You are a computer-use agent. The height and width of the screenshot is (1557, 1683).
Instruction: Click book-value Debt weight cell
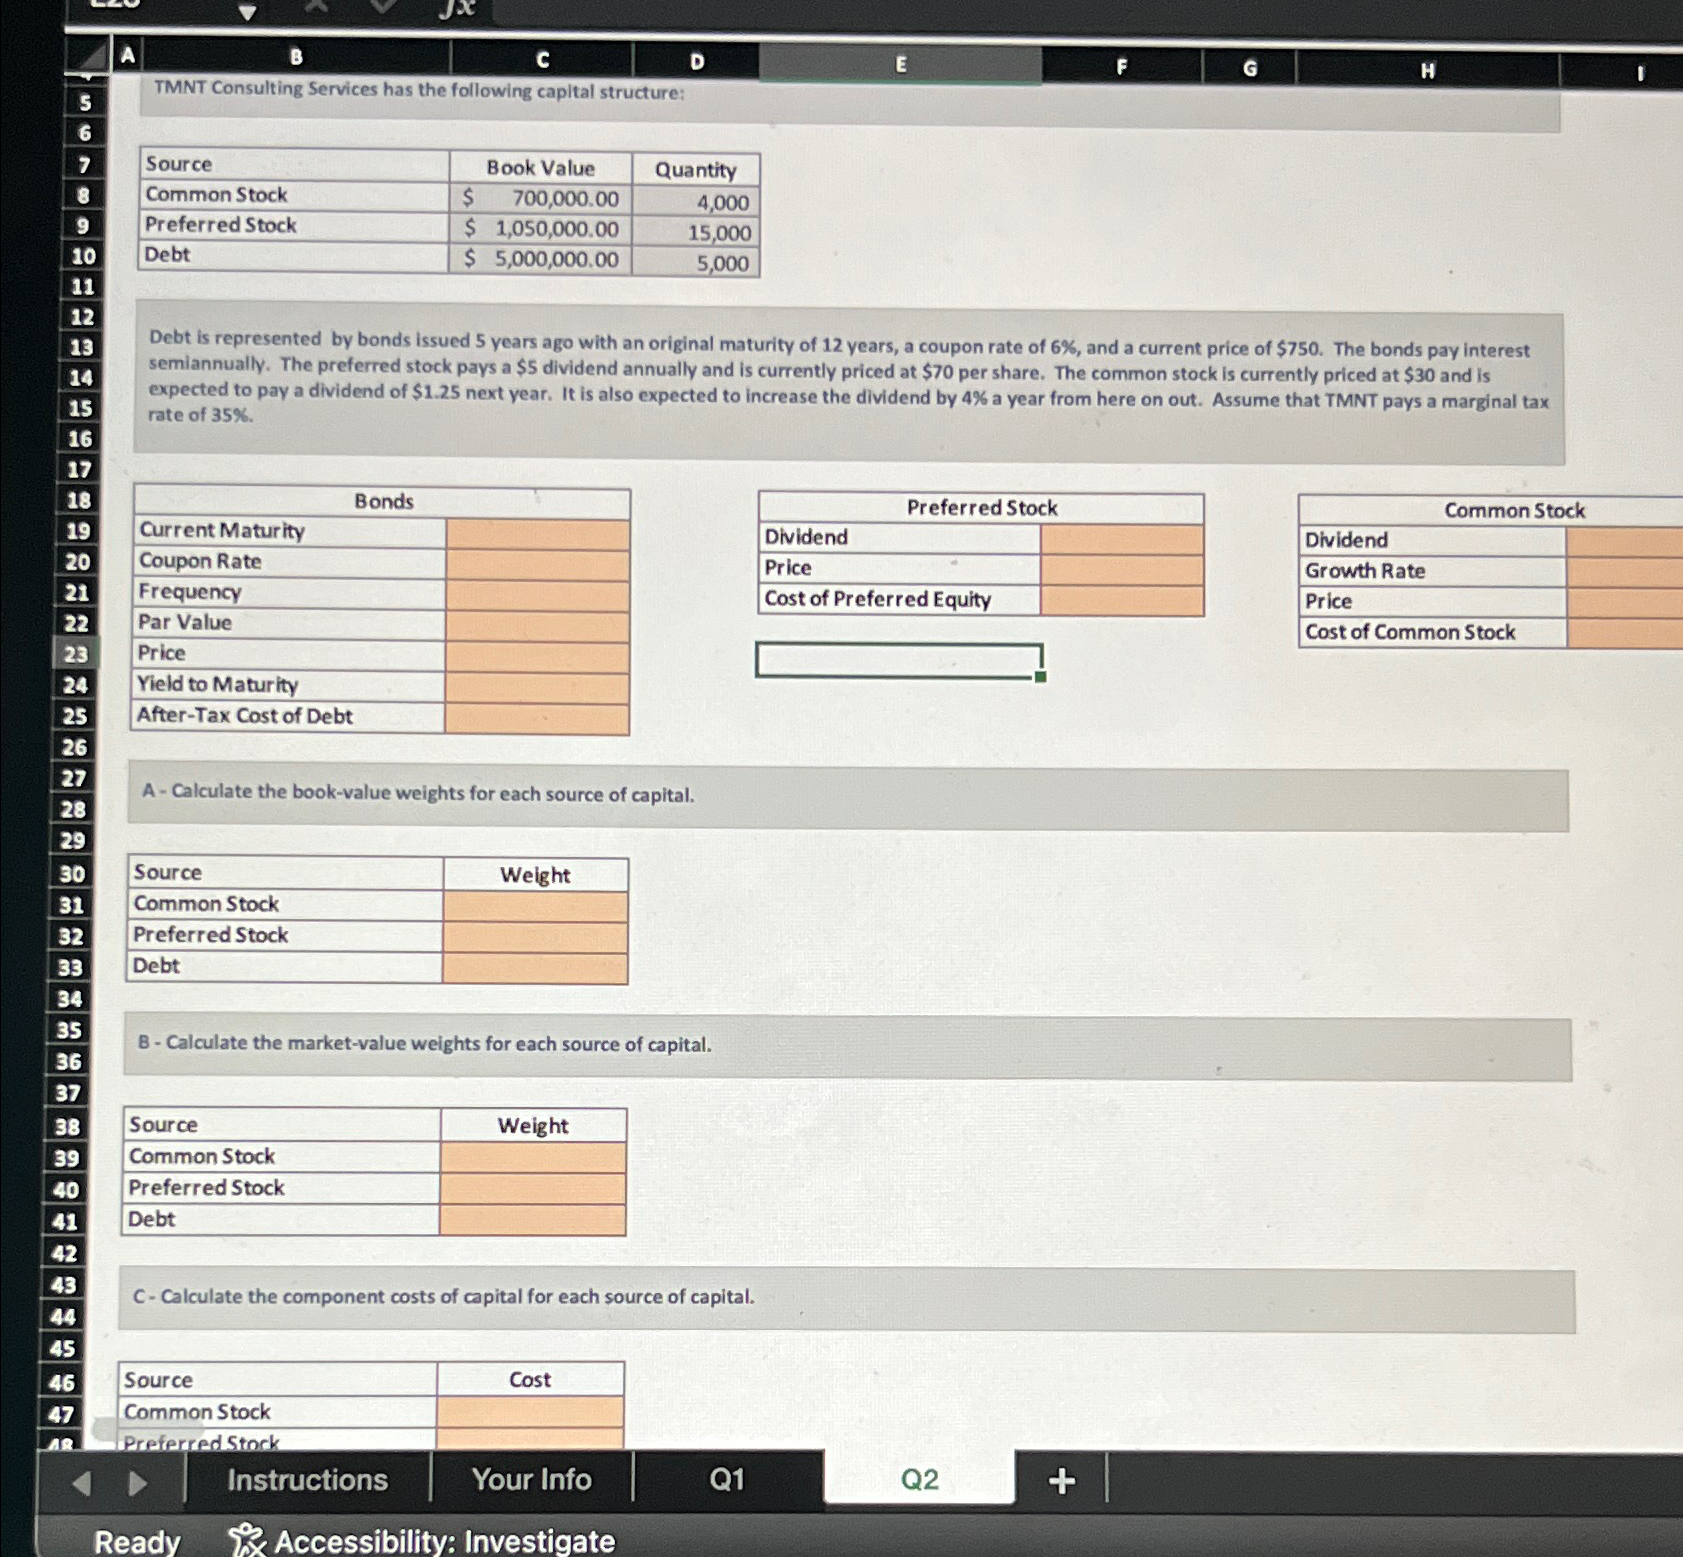pos(535,968)
